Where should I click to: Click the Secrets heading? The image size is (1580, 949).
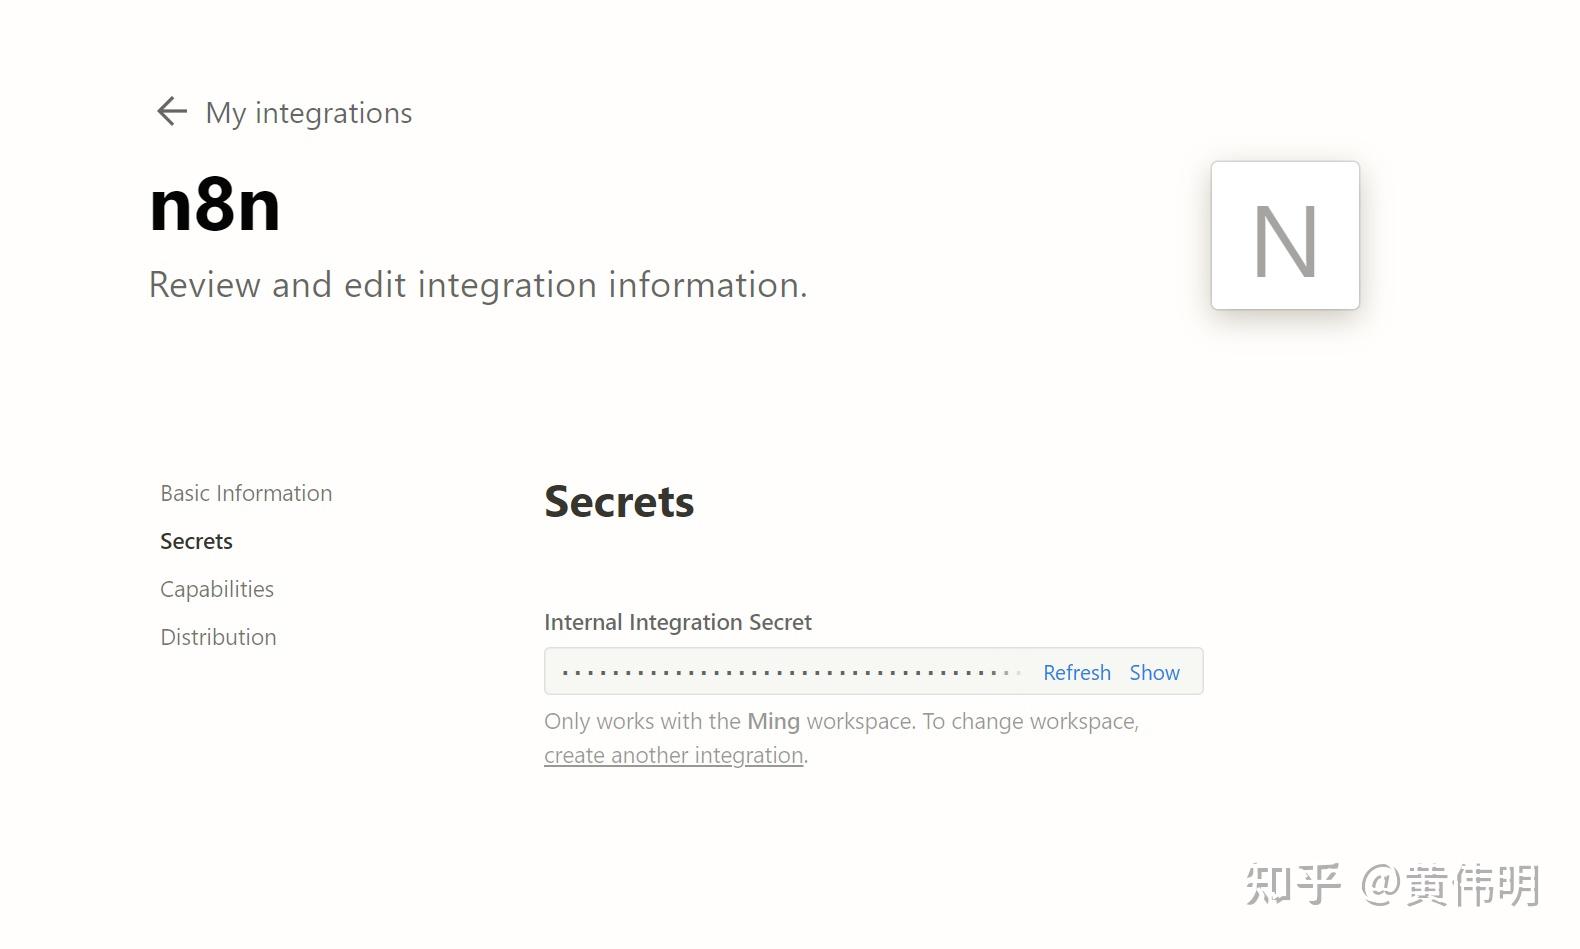coord(618,502)
